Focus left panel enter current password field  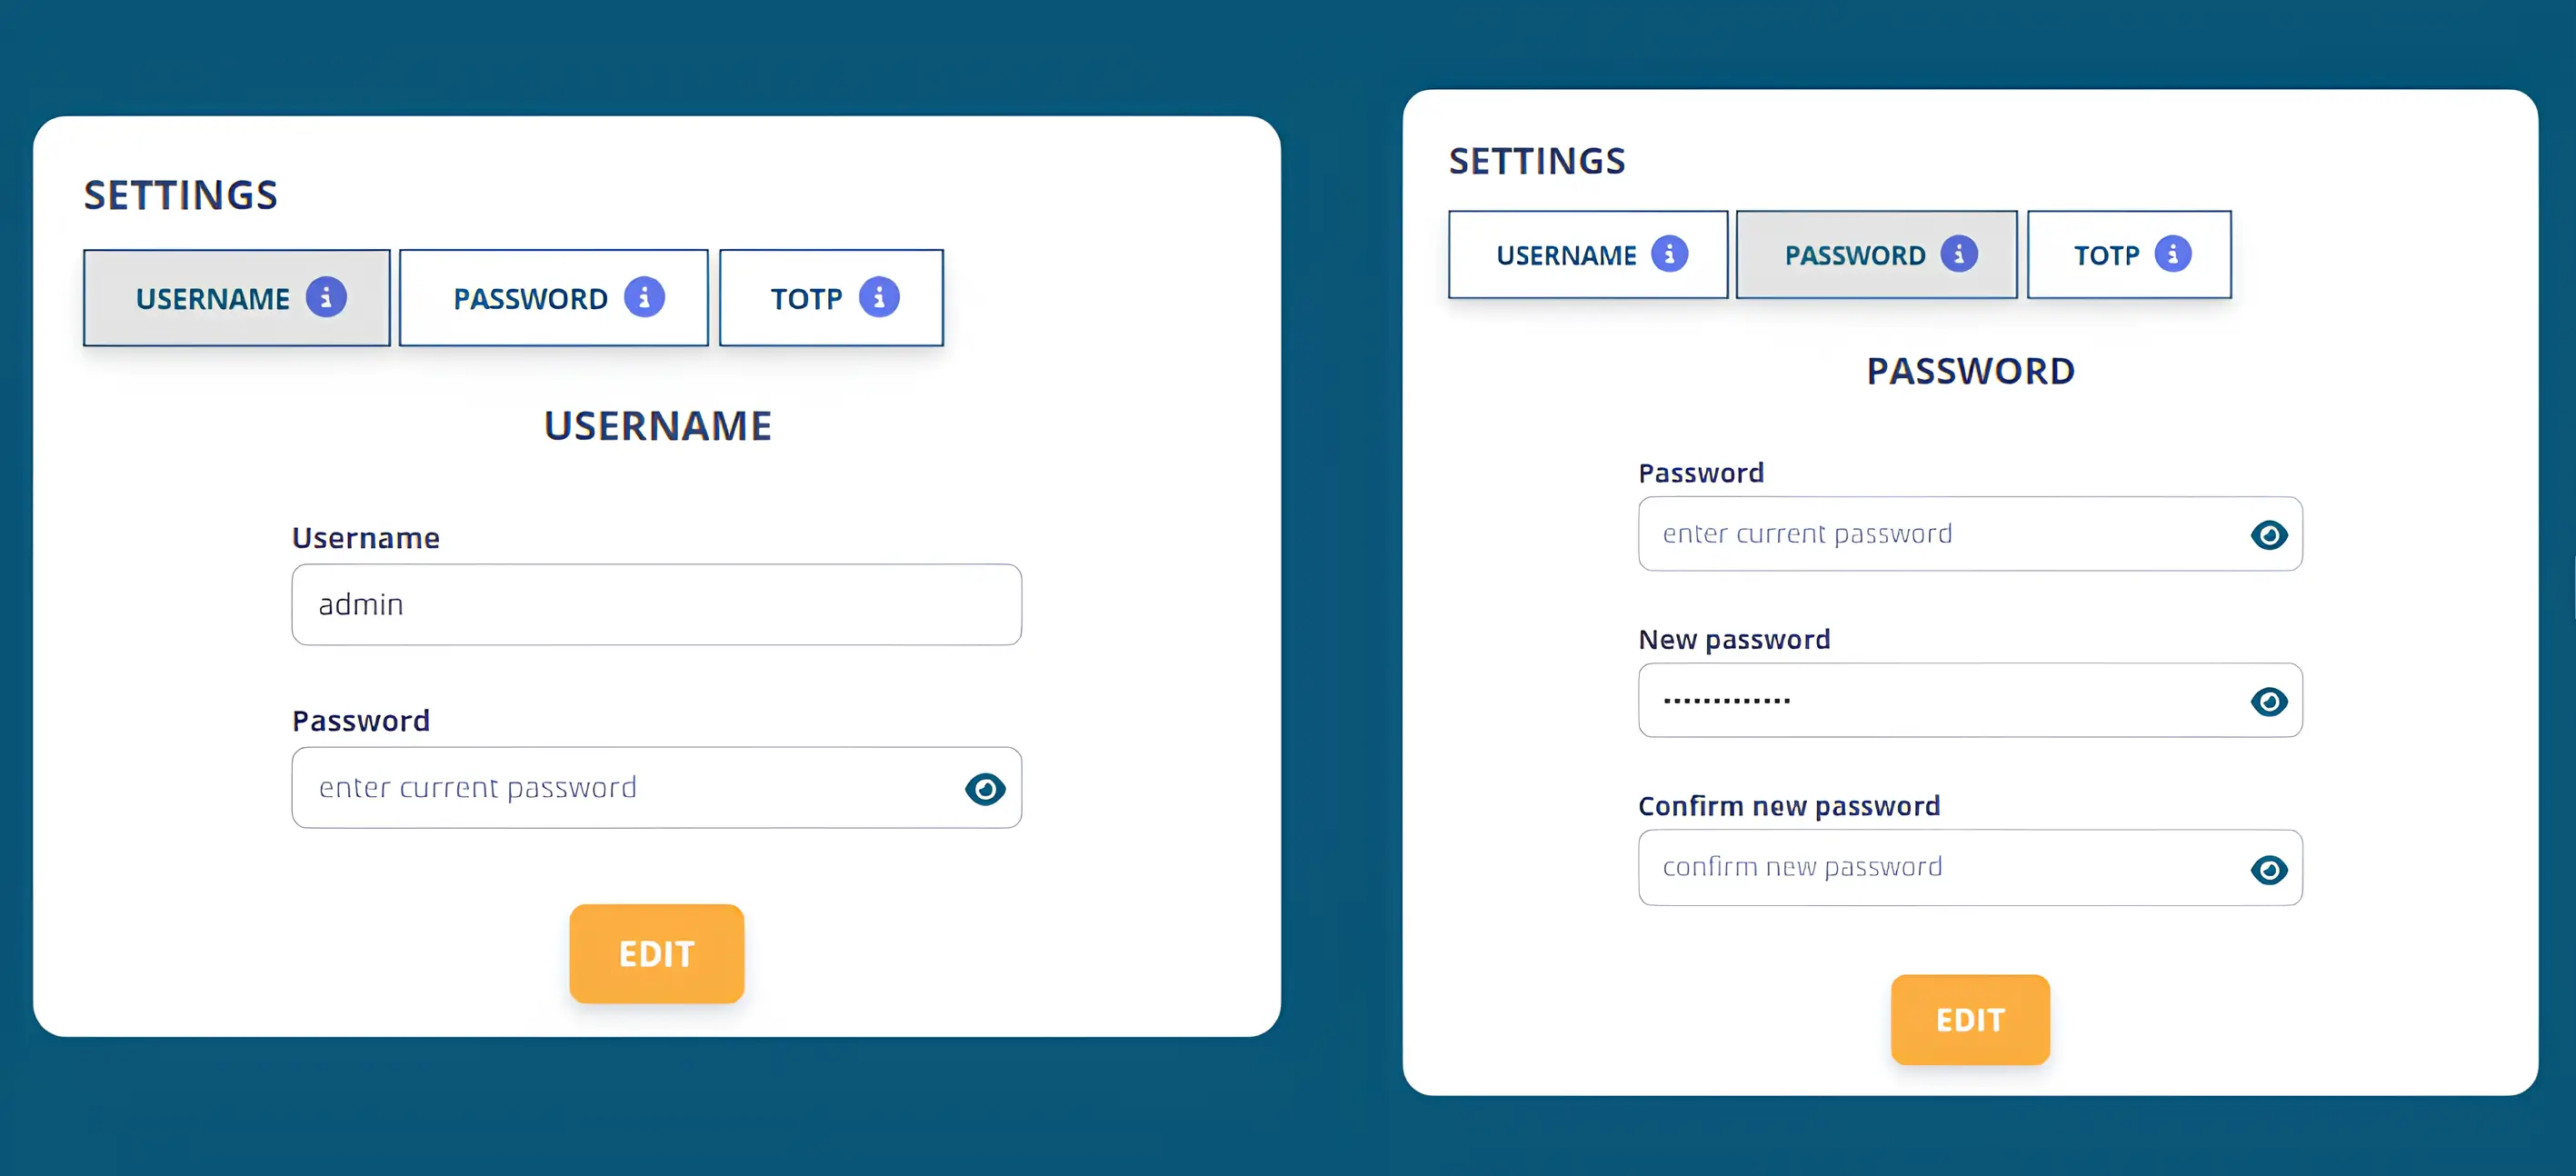(657, 788)
